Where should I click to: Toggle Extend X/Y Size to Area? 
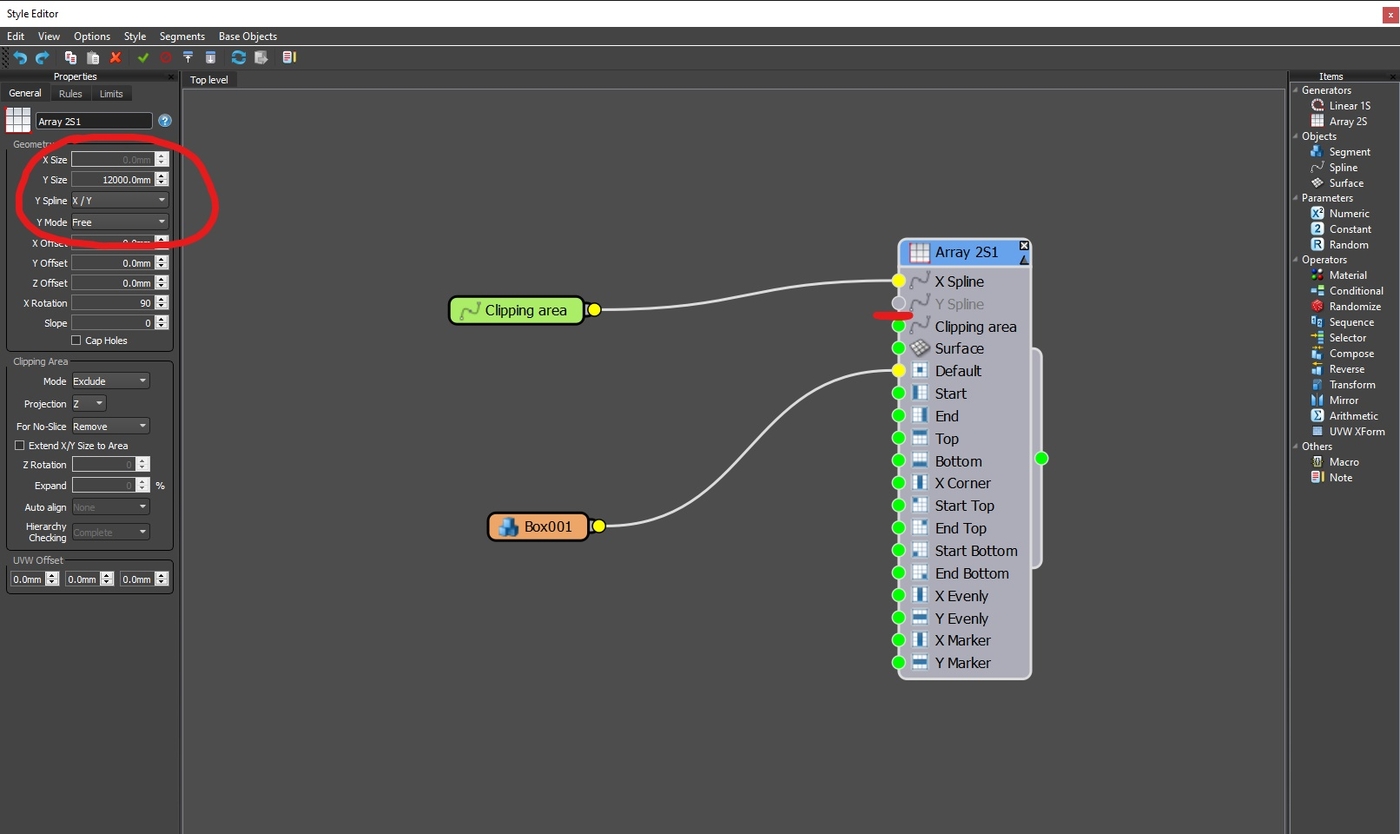point(20,445)
